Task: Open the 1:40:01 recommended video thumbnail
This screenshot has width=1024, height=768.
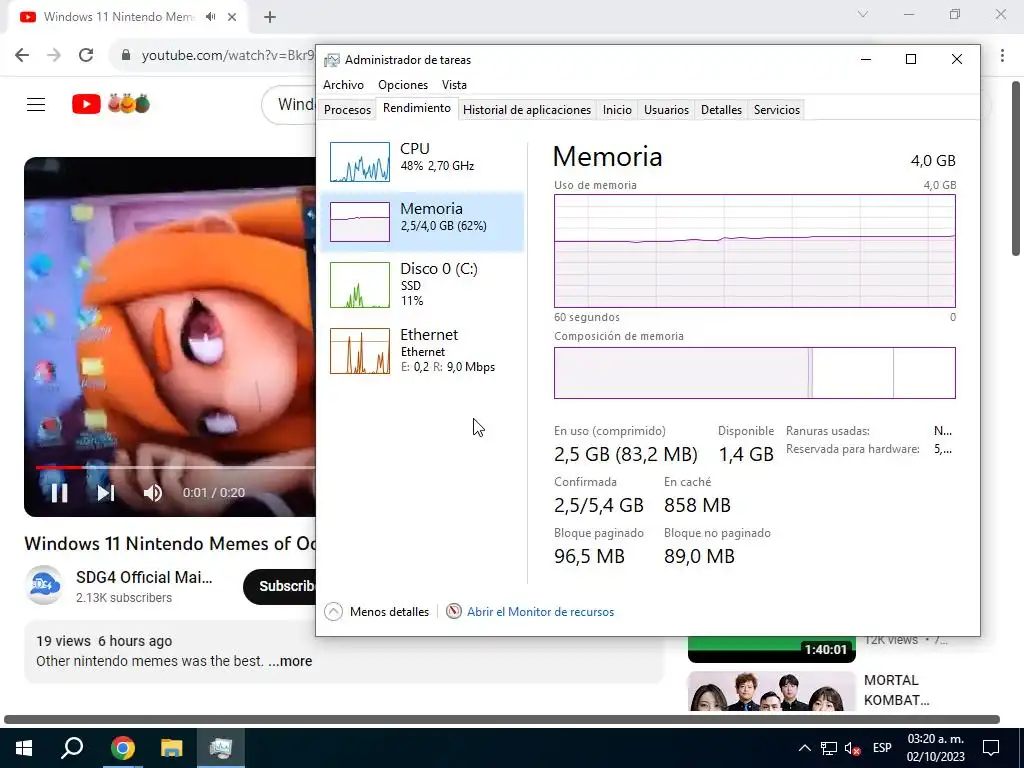Action: pos(771,649)
